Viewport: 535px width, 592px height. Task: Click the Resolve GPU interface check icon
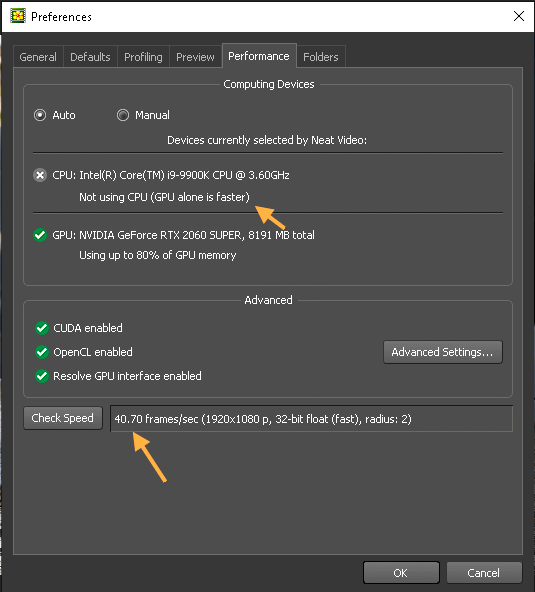(42, 376)
